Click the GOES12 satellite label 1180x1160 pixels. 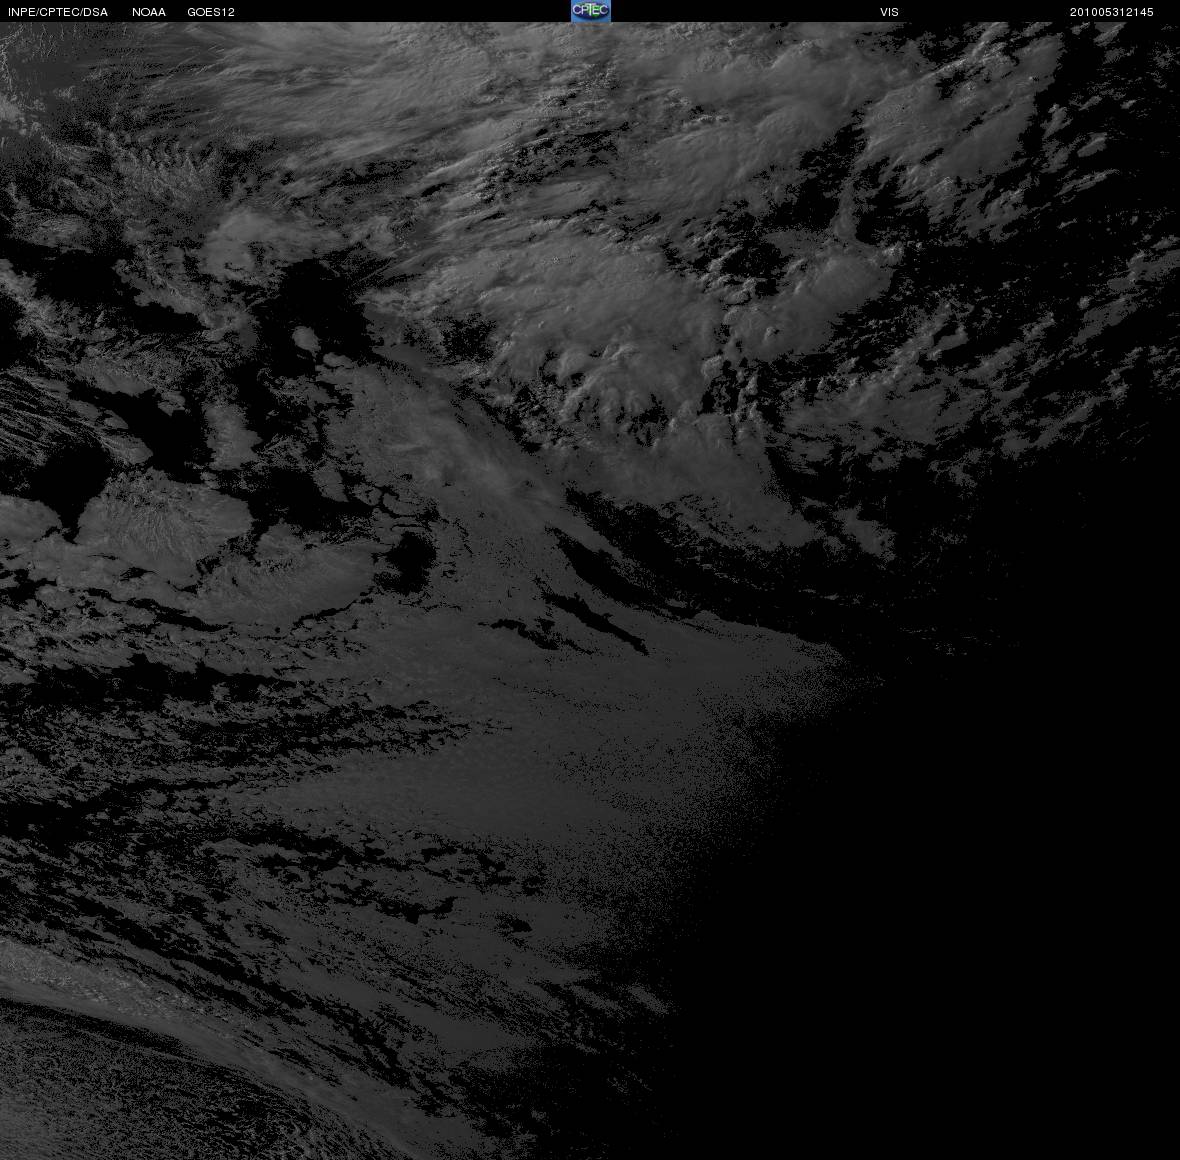pyautogui.click(x=211, y=12)
